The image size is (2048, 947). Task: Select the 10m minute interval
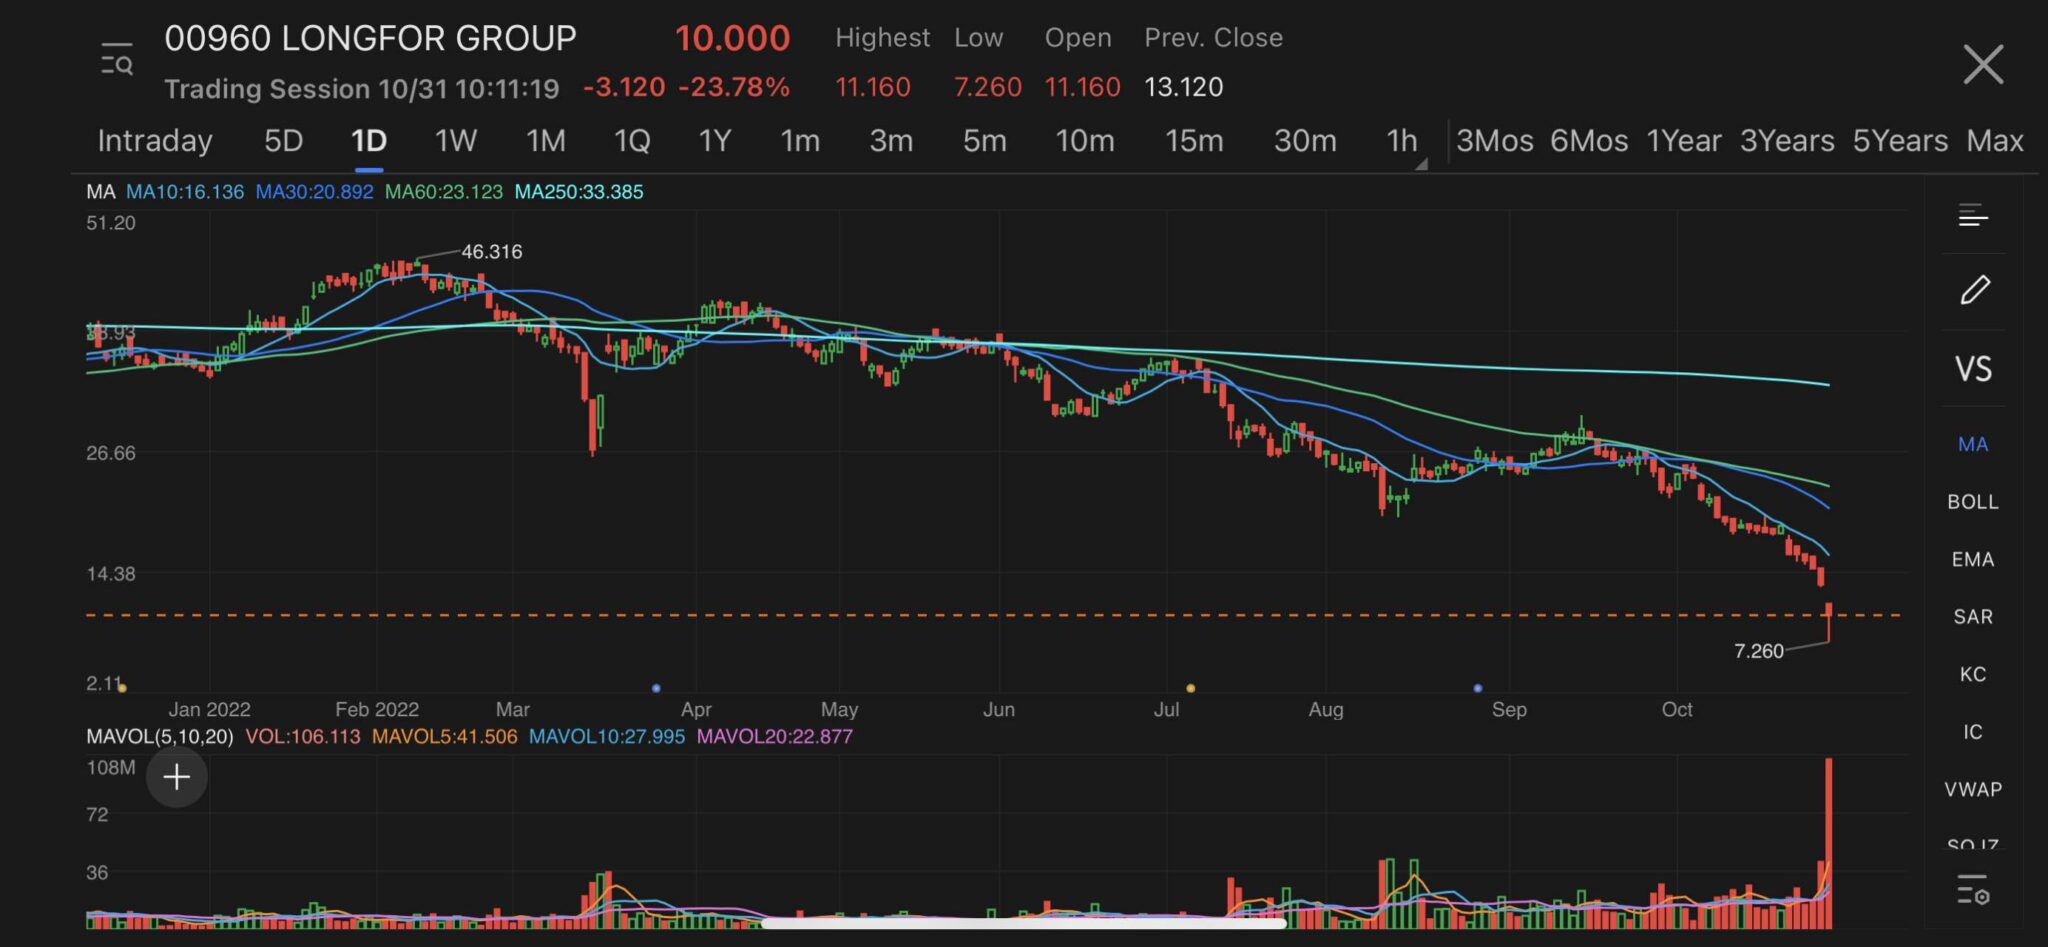(1085, 141)
